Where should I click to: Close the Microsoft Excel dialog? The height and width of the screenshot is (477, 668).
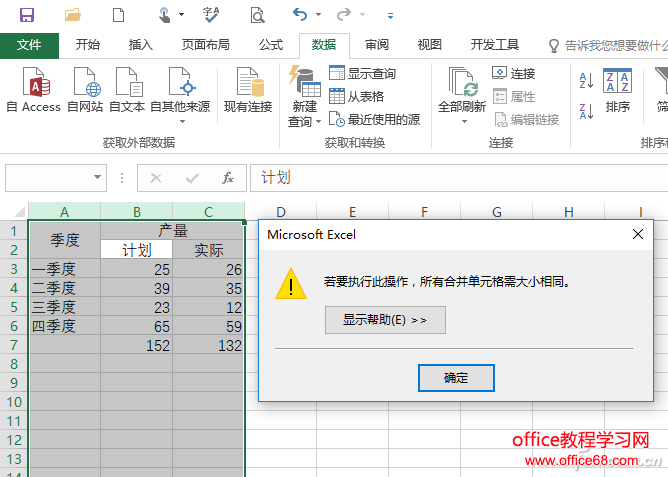(638, 234)
